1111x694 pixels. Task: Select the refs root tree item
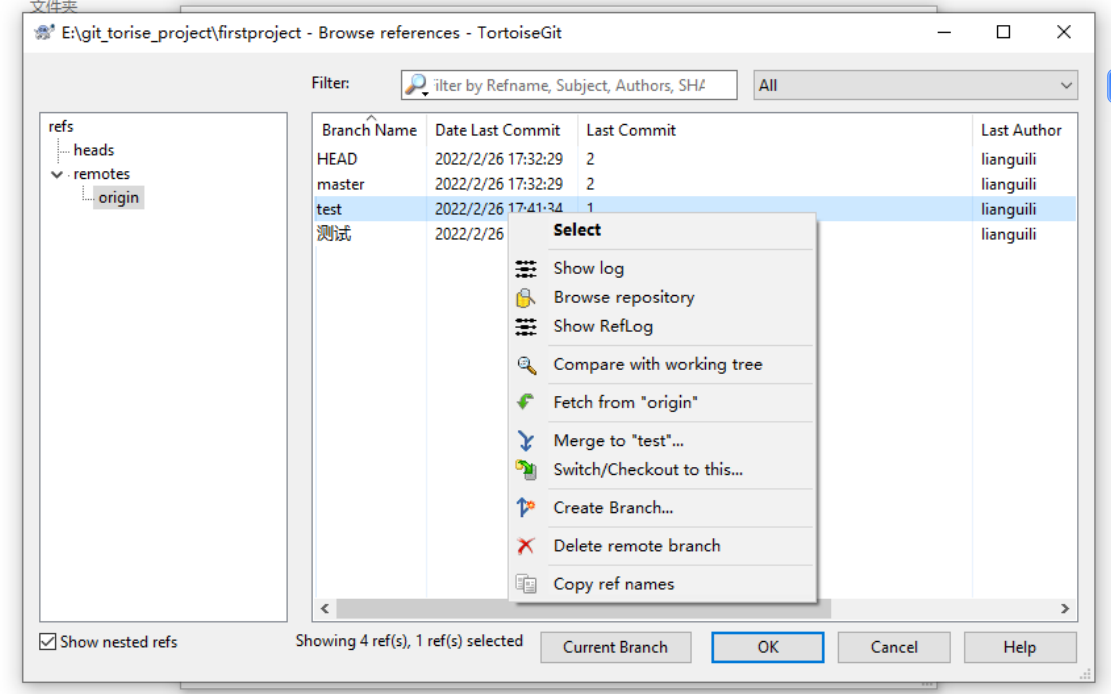click(x=61, y=126)
